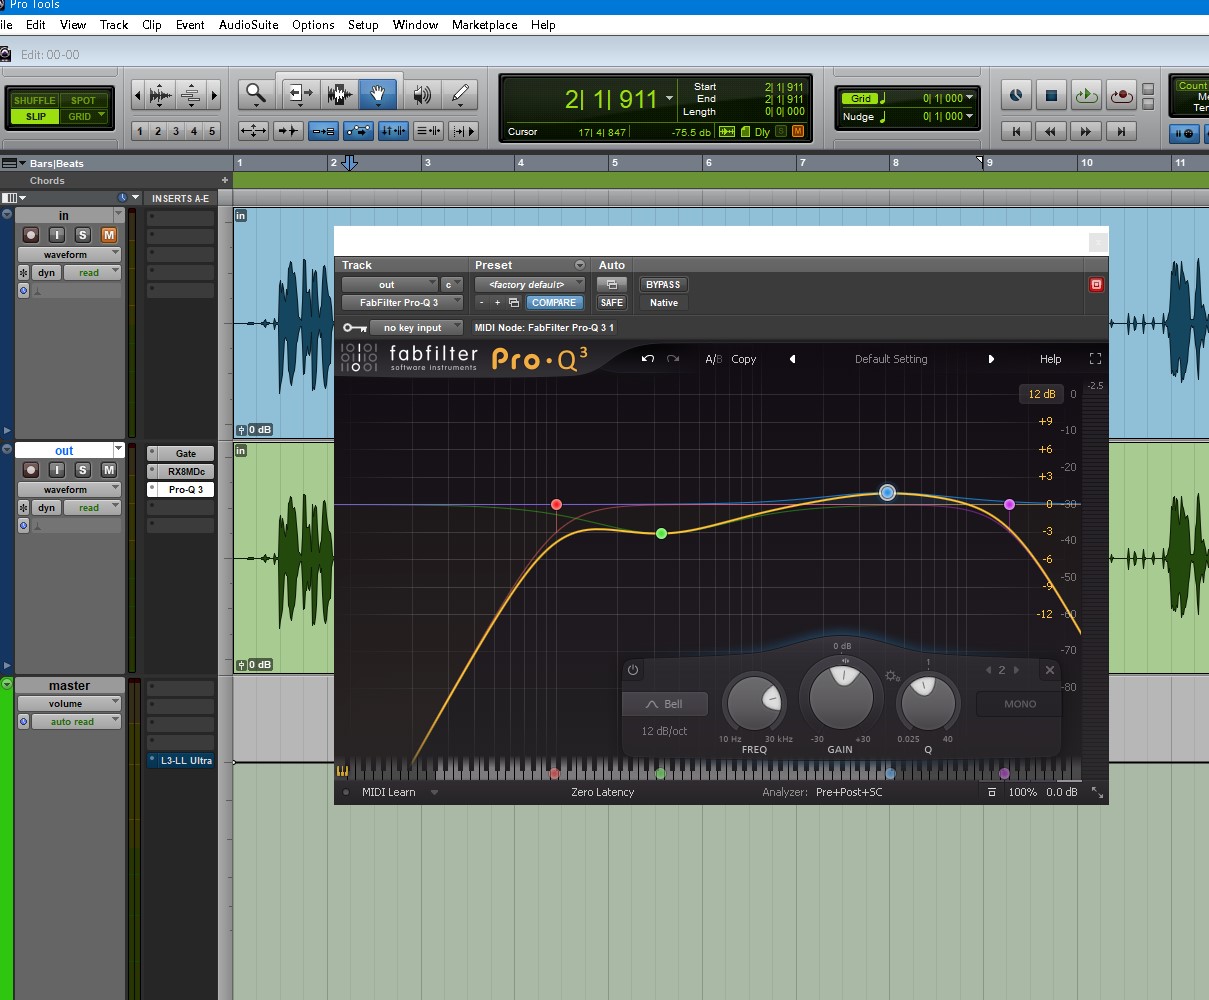
Task: Mute the 'out' track
Action: (109, 470)
